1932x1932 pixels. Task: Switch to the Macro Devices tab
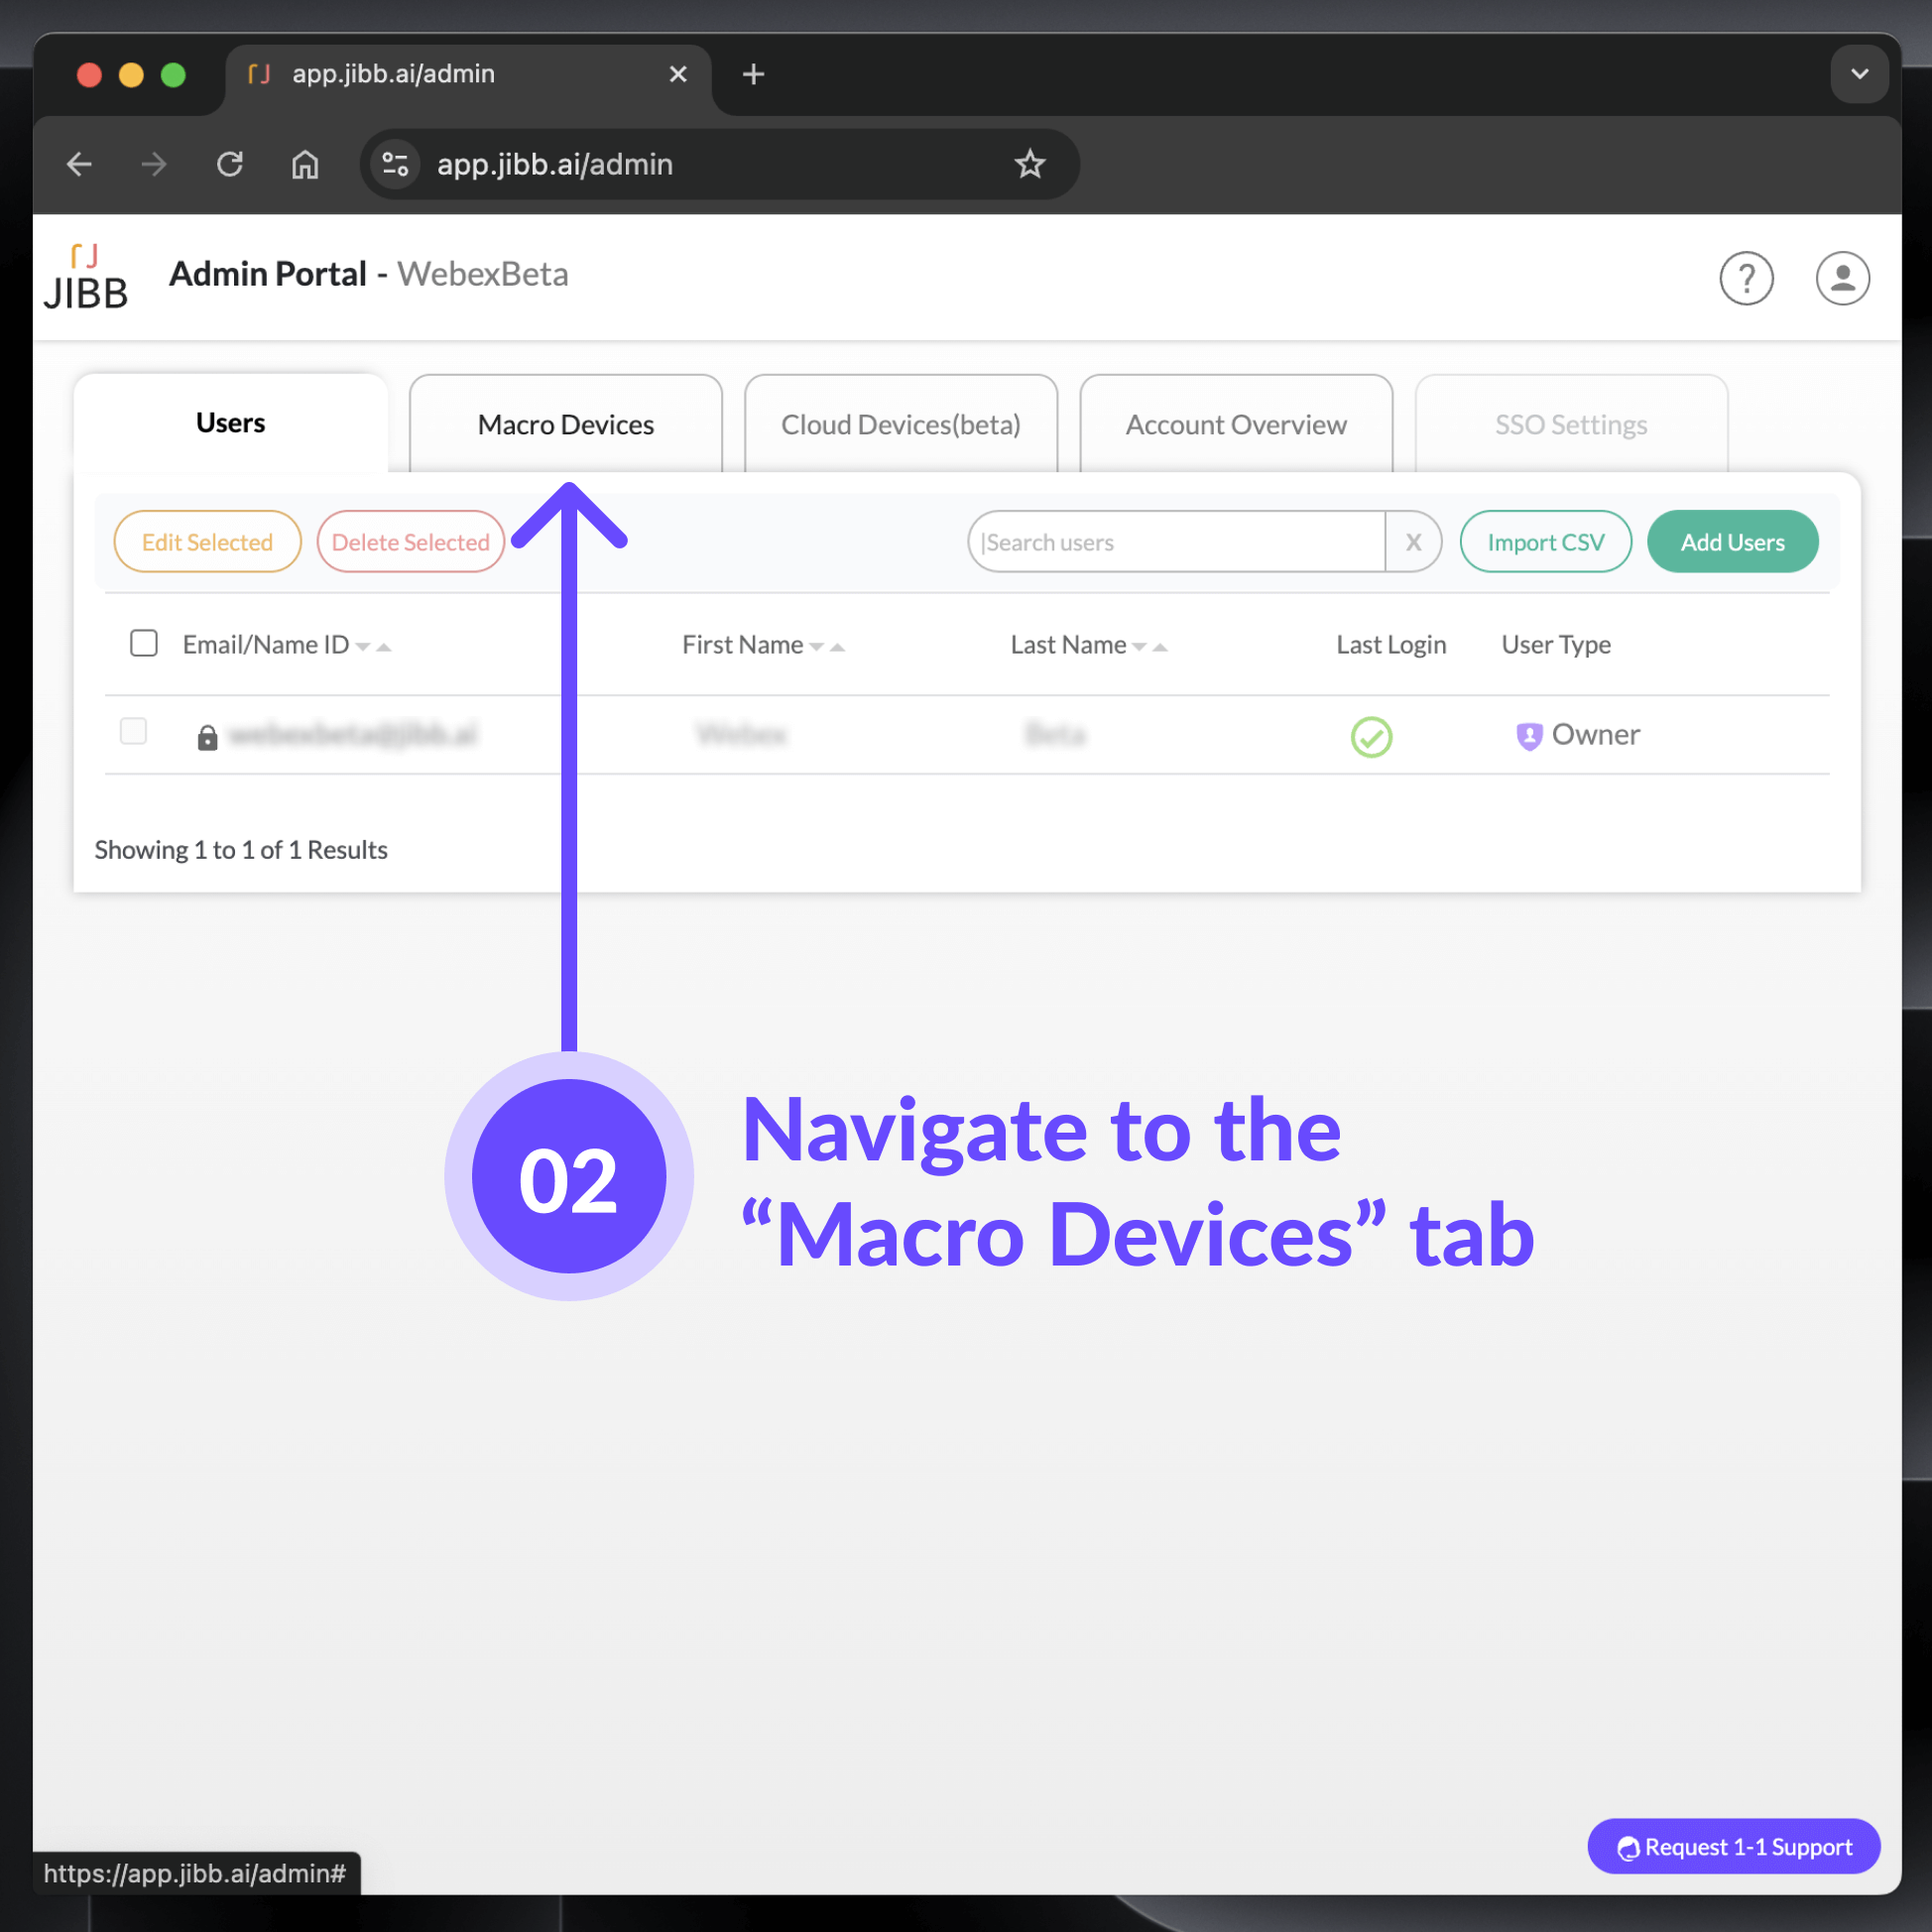tap(566, 424)
